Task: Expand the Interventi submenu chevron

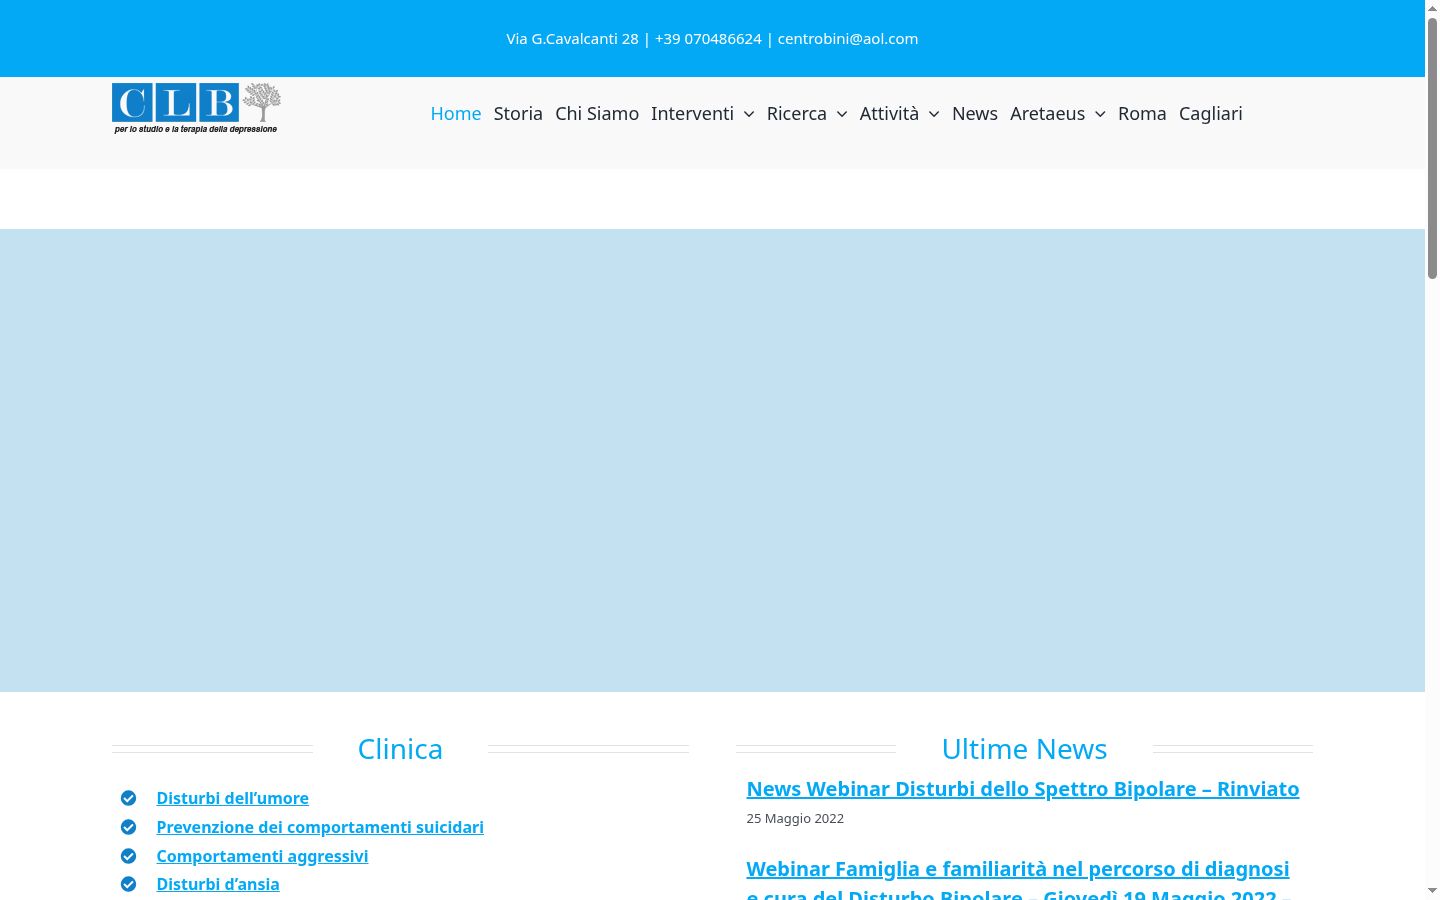Action: 749,114
